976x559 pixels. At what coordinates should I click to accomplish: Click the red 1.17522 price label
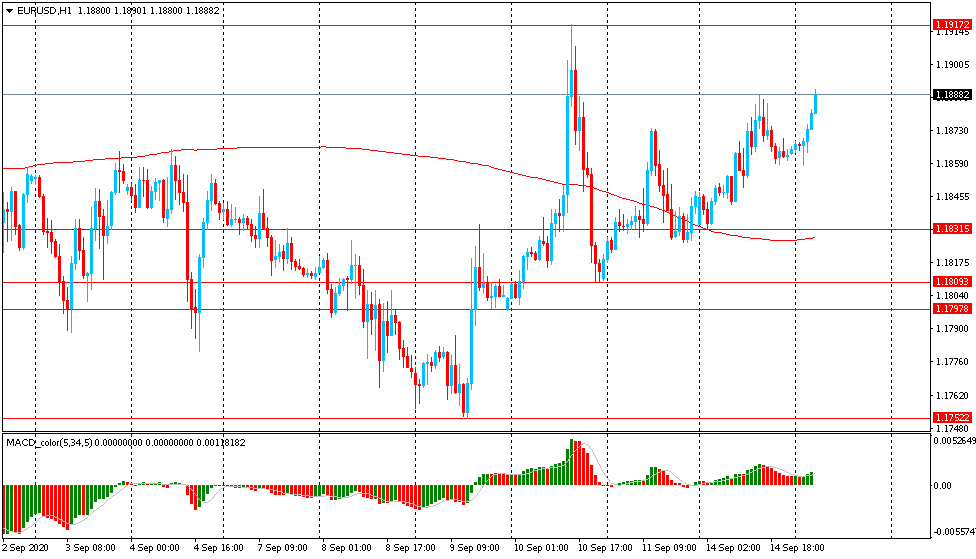pyautogui.click(x=951, y=417)
